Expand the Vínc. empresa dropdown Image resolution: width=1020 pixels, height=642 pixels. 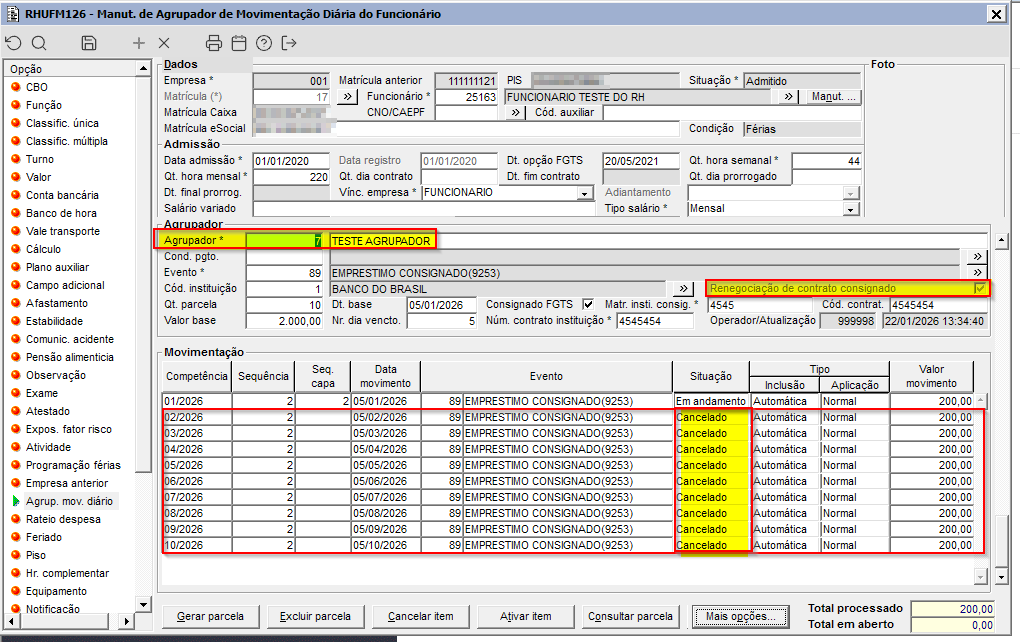[586, 192]
